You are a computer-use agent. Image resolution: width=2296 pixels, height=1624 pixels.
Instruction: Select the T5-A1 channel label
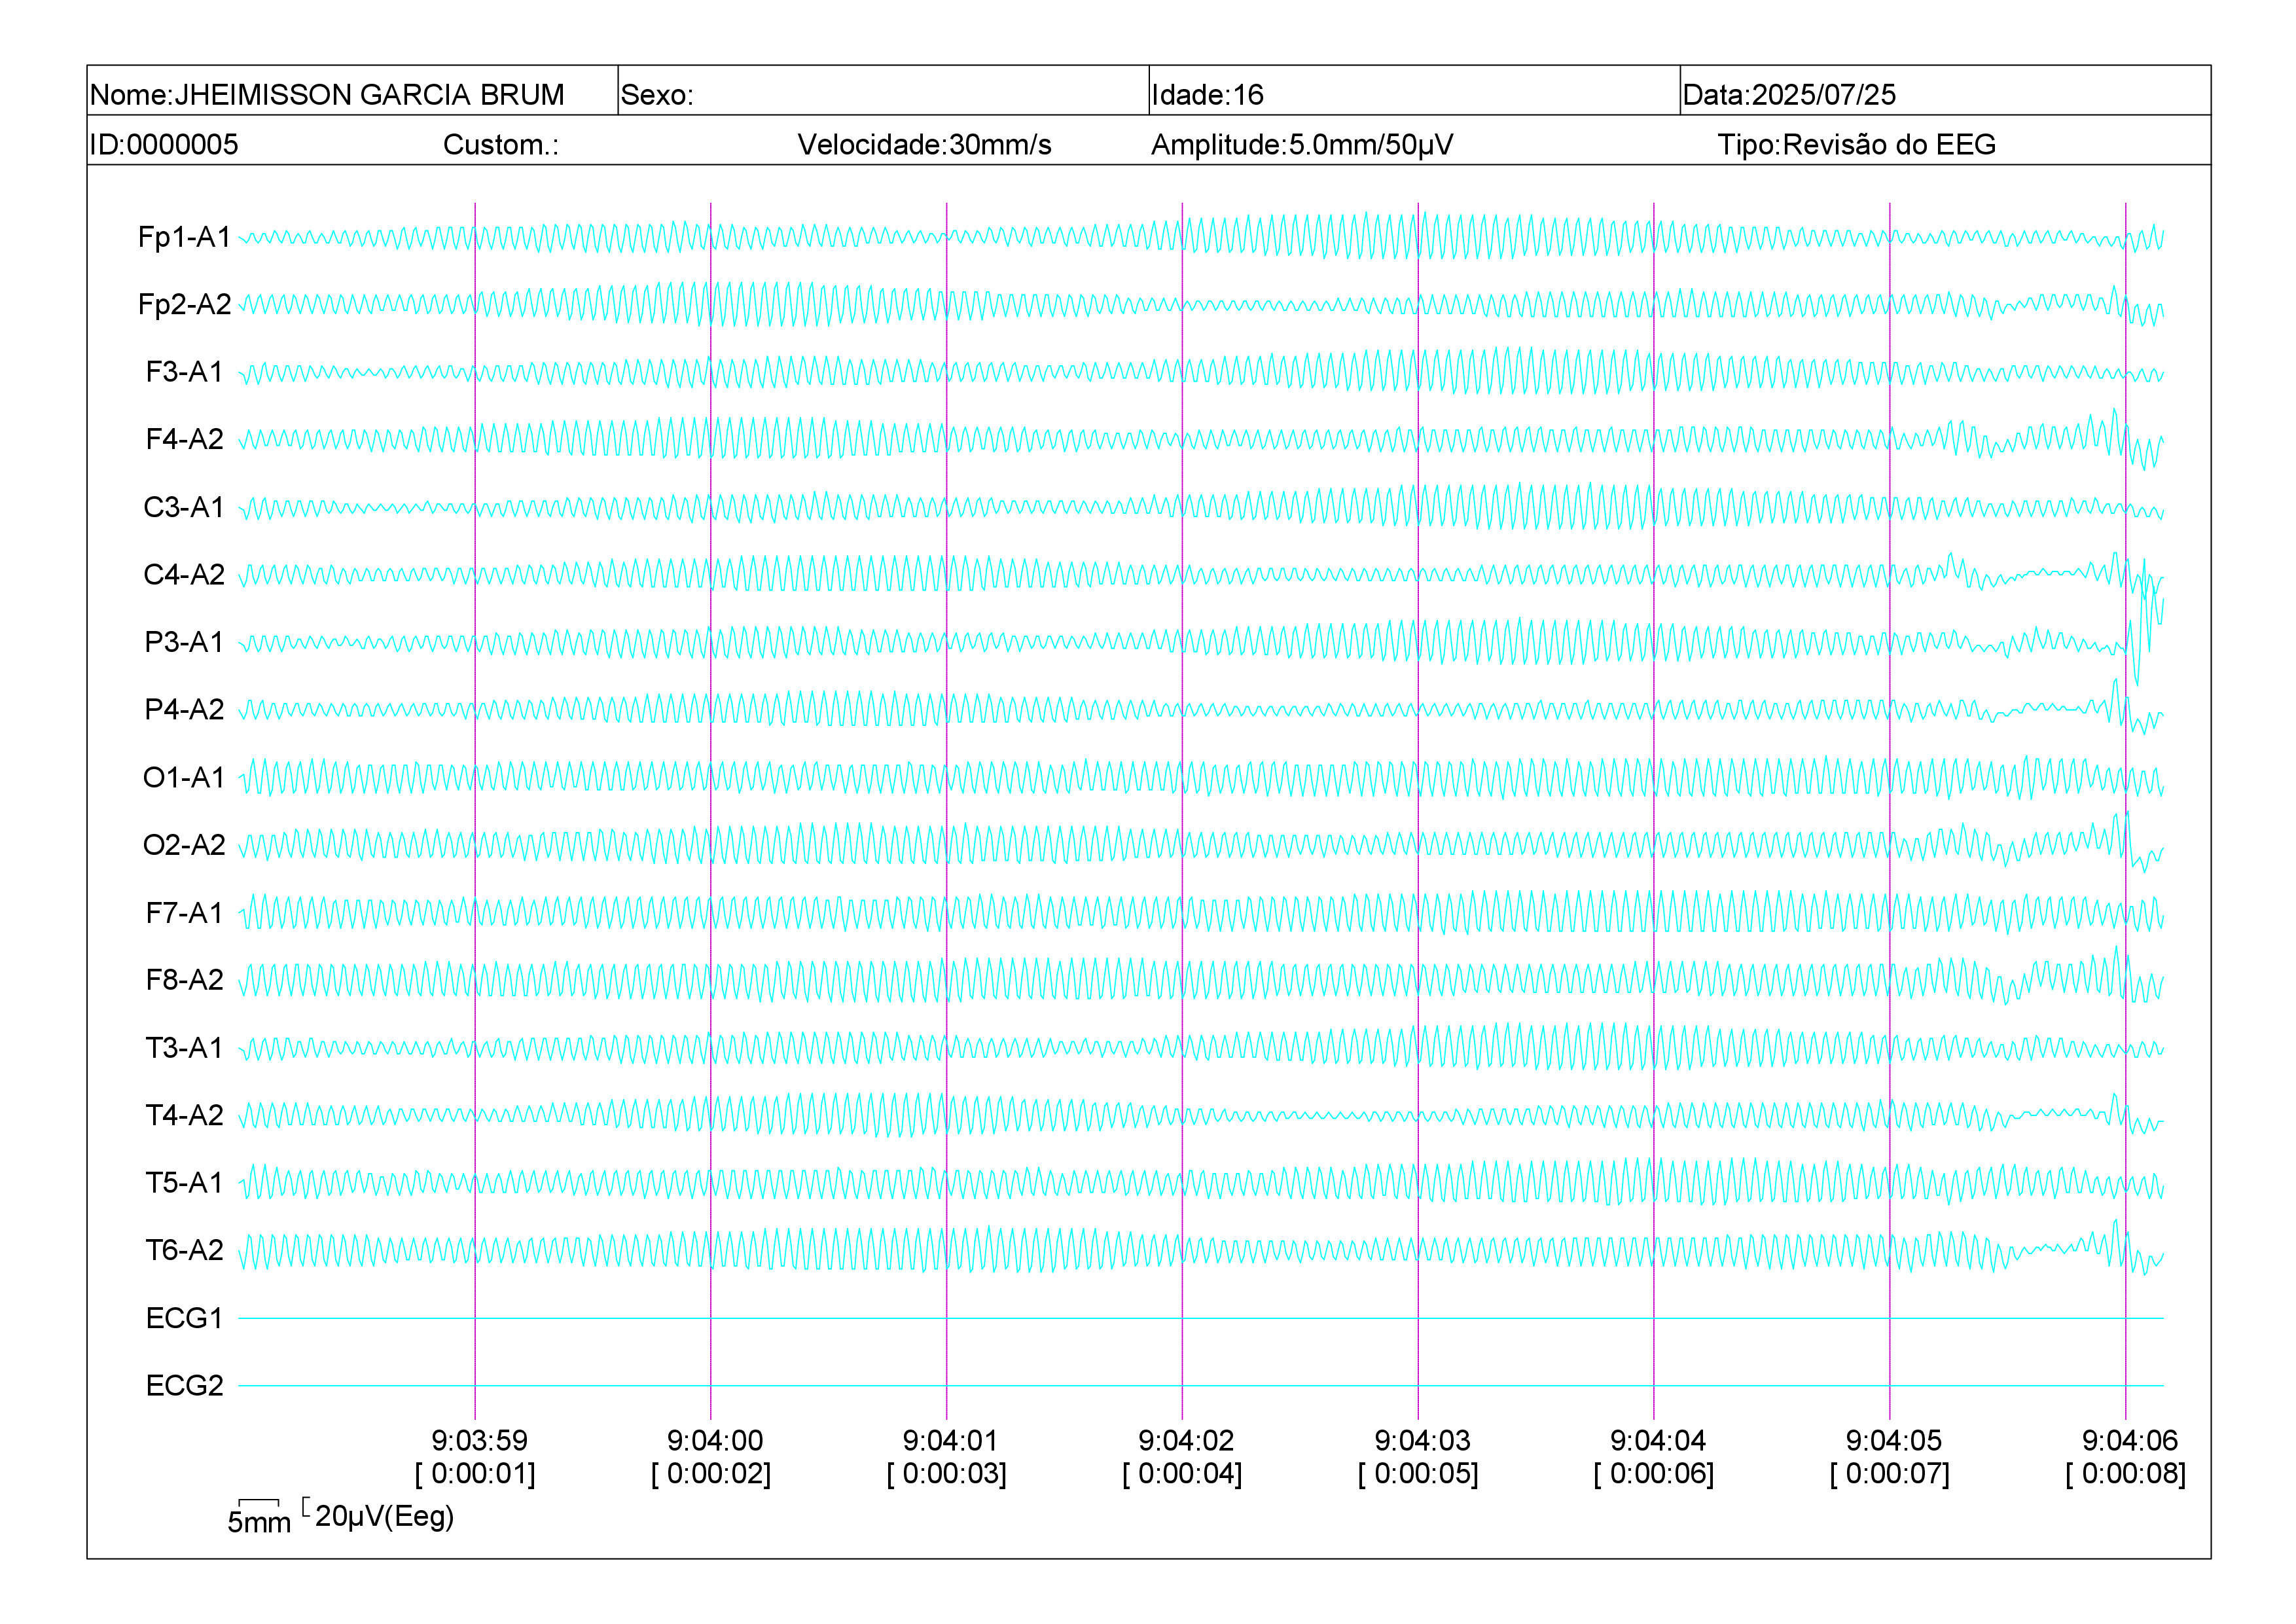pyautogui.click(x=184, y=1183)
